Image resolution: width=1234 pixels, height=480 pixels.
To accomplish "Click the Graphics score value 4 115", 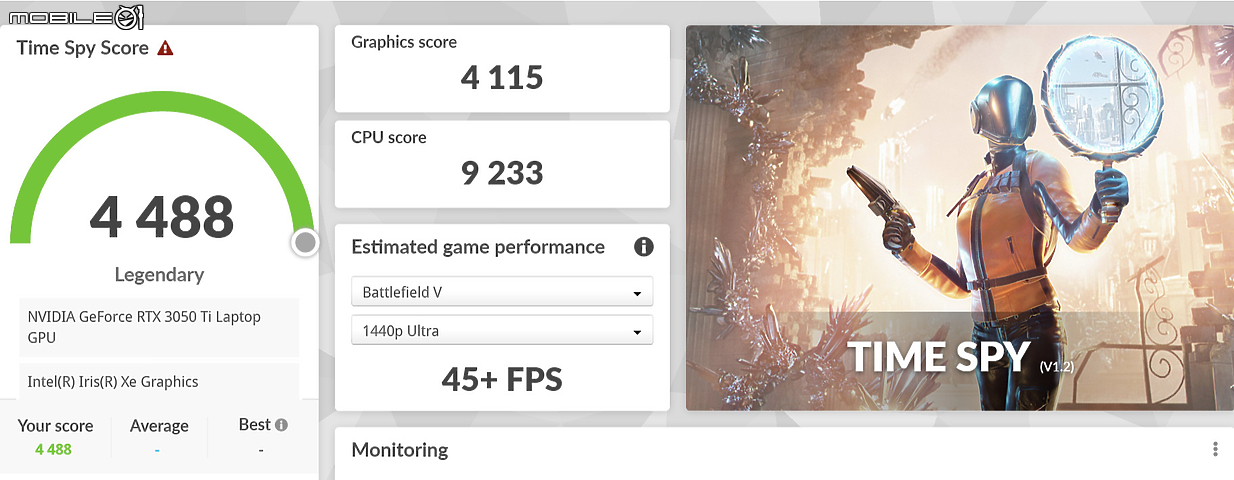I will coord(502,77).
